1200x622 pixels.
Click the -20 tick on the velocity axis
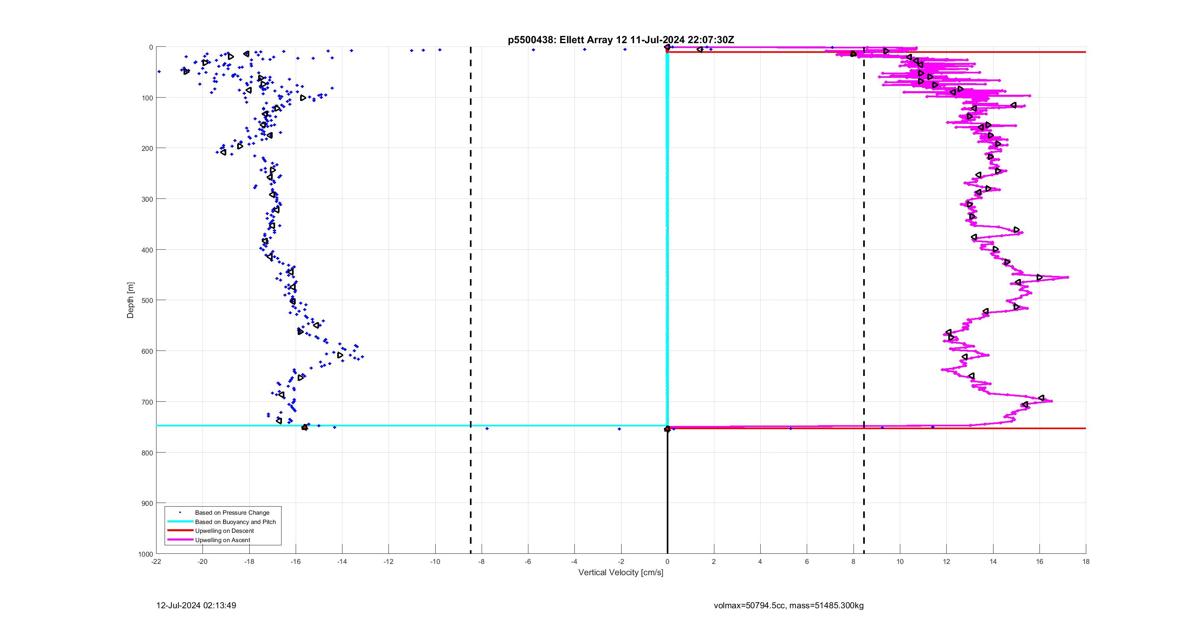click(x=203, y=562)
